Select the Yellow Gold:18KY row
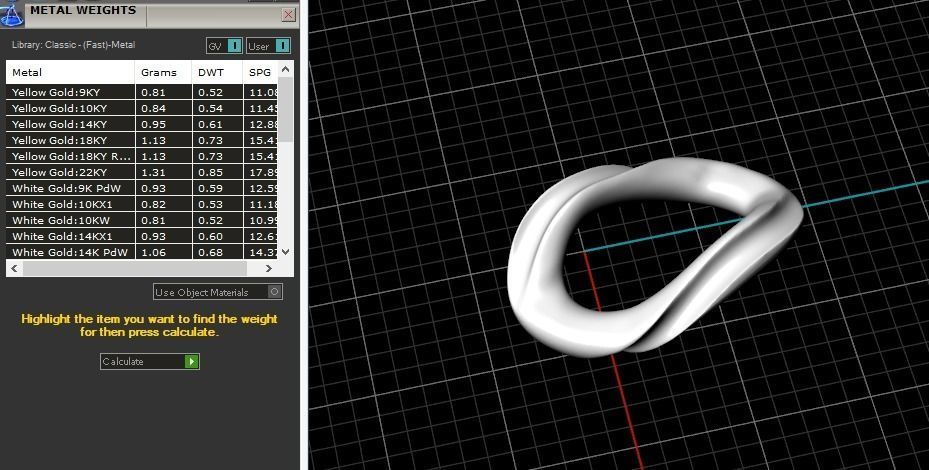This screenshot has height=470, width=929. pyautogui.click(x=142, y=140)
